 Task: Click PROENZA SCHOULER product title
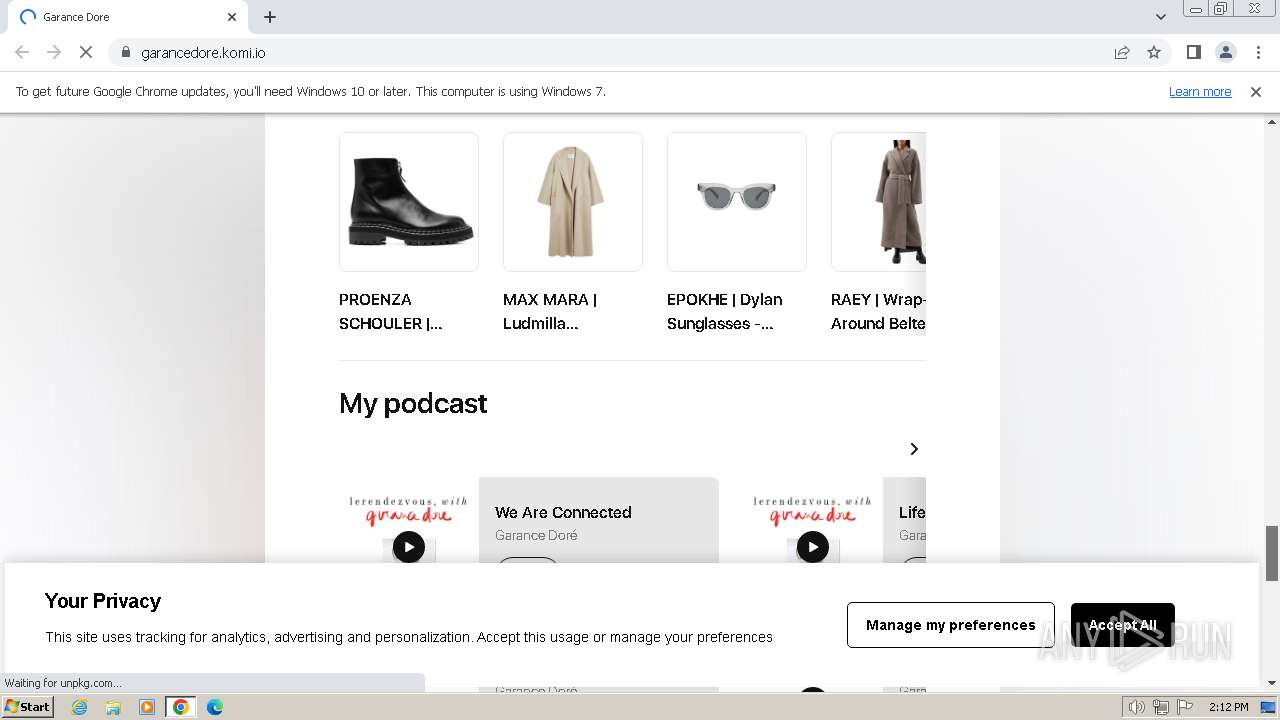point(391,311)
